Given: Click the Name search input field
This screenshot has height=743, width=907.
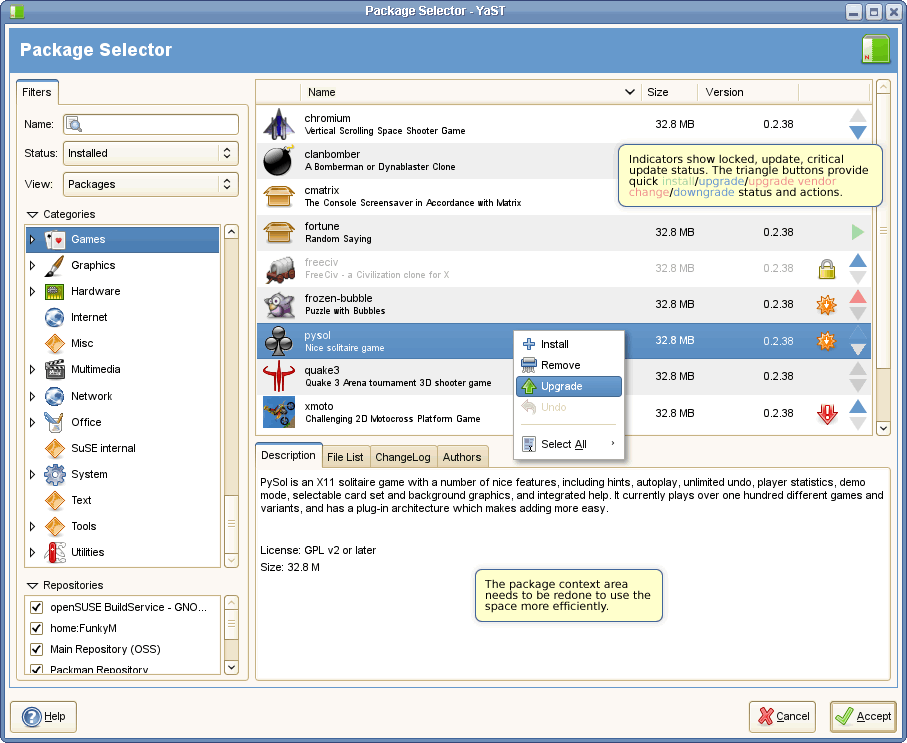Looking at the screenshot, I should click(x=150, y=124).
